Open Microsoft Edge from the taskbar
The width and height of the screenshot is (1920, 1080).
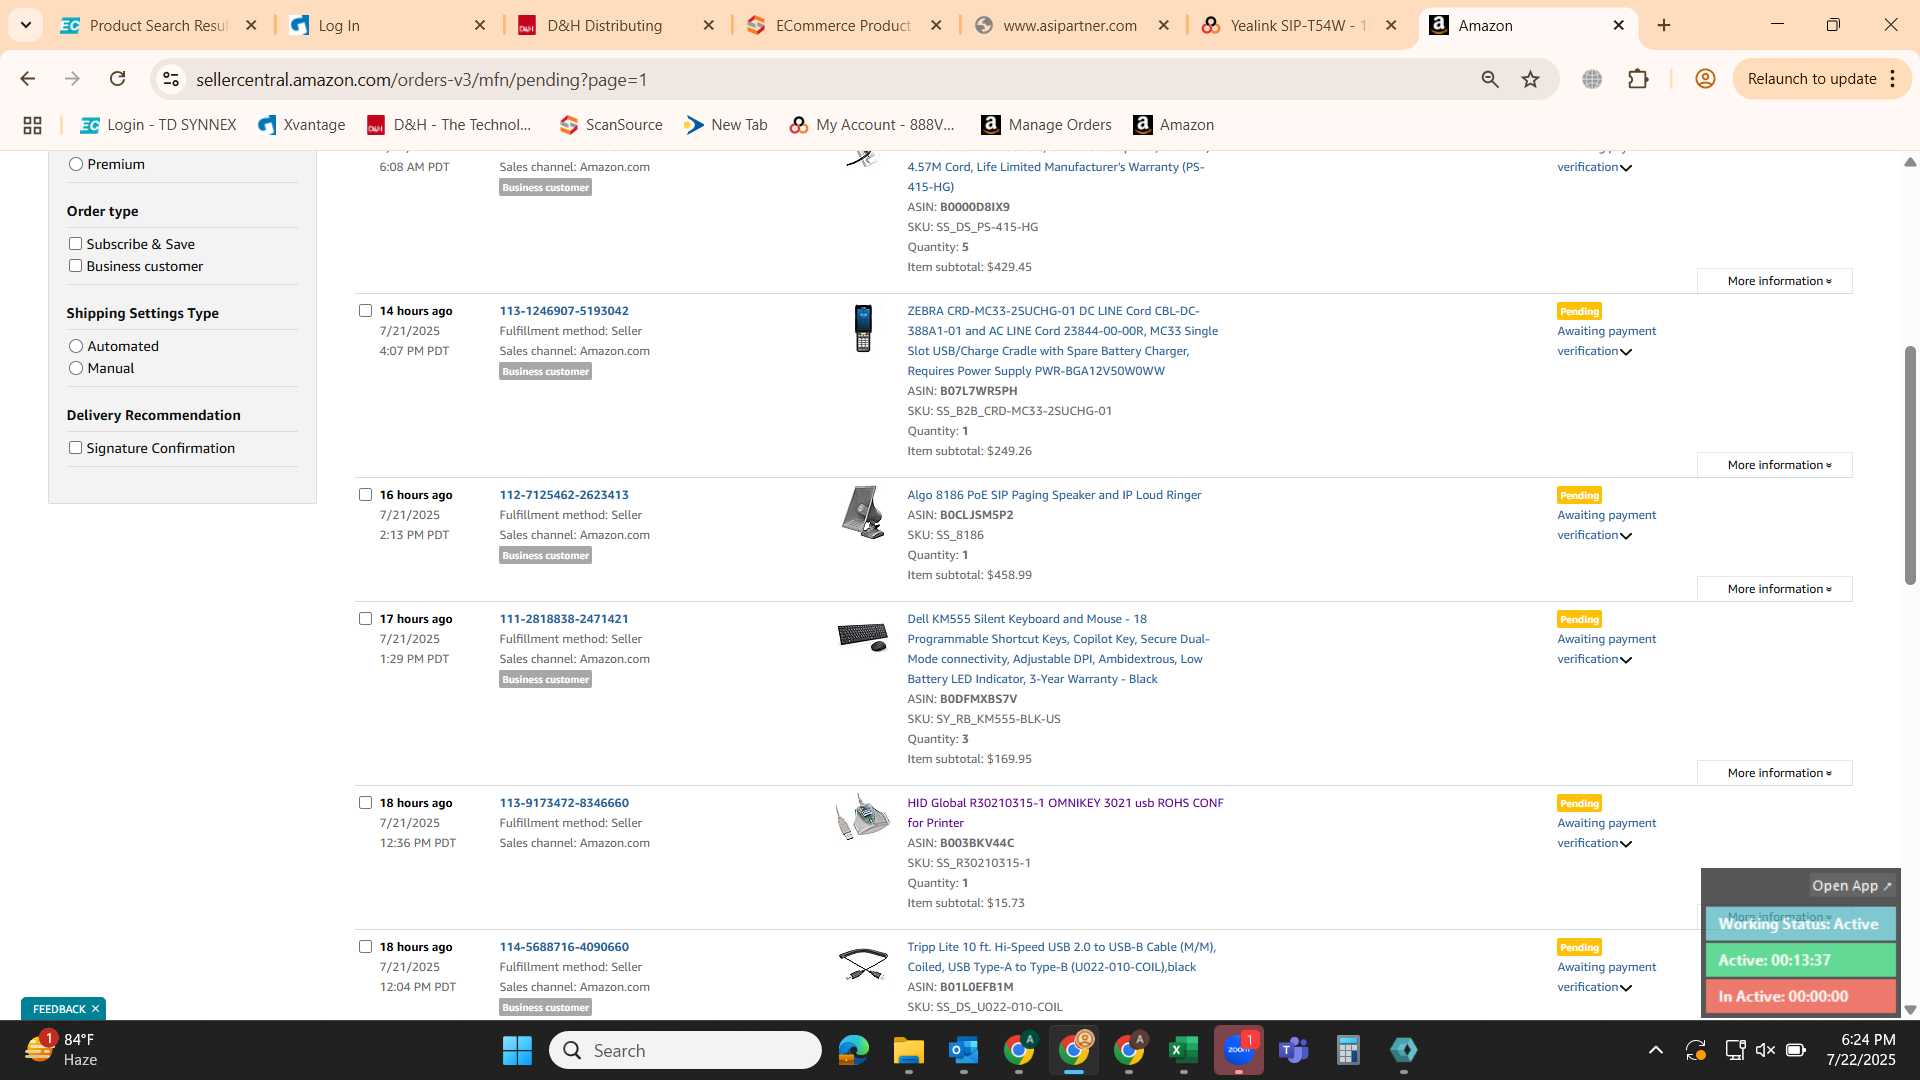pos(853,1050)
